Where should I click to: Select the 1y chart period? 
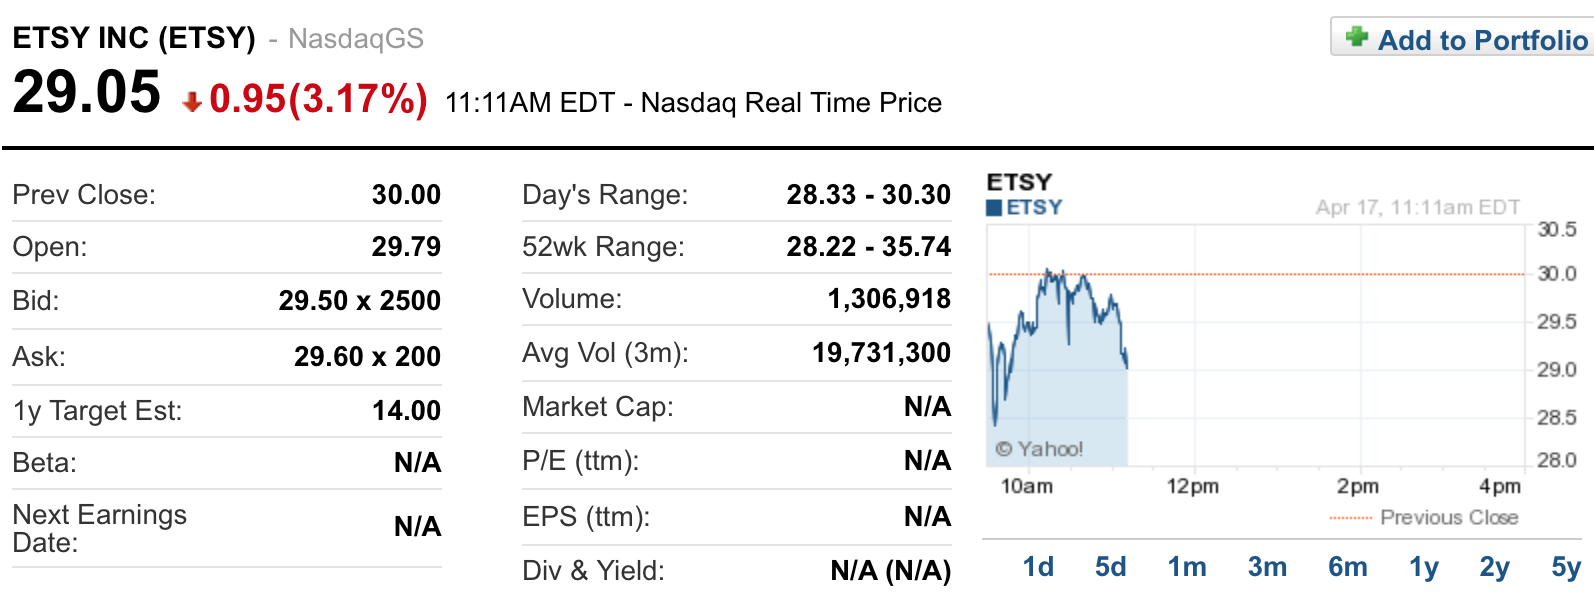[1425, 566]
